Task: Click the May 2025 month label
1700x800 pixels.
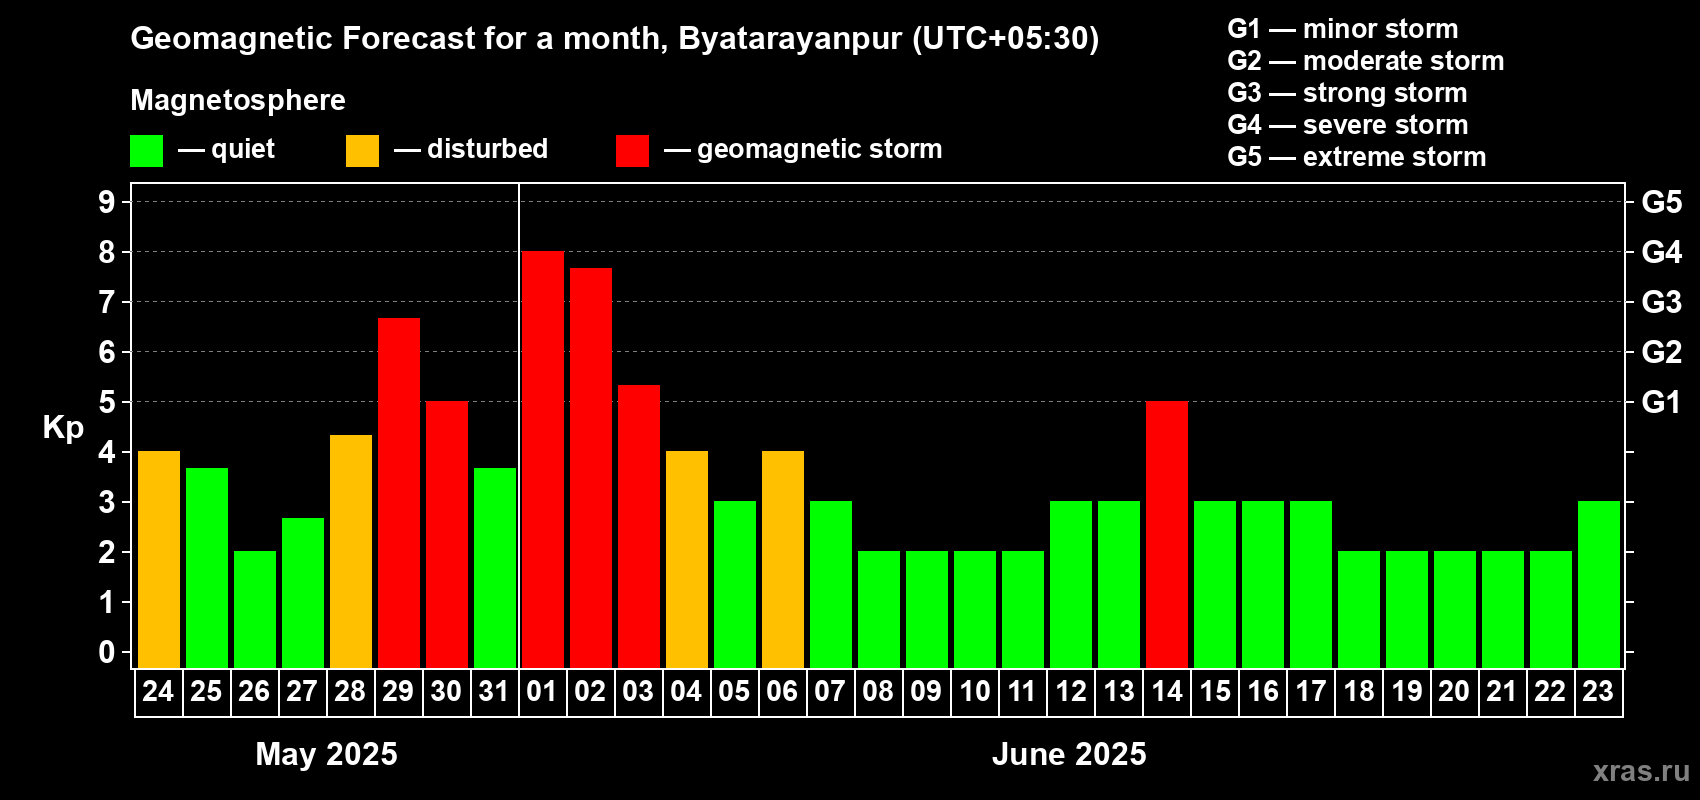Action: 326,754
